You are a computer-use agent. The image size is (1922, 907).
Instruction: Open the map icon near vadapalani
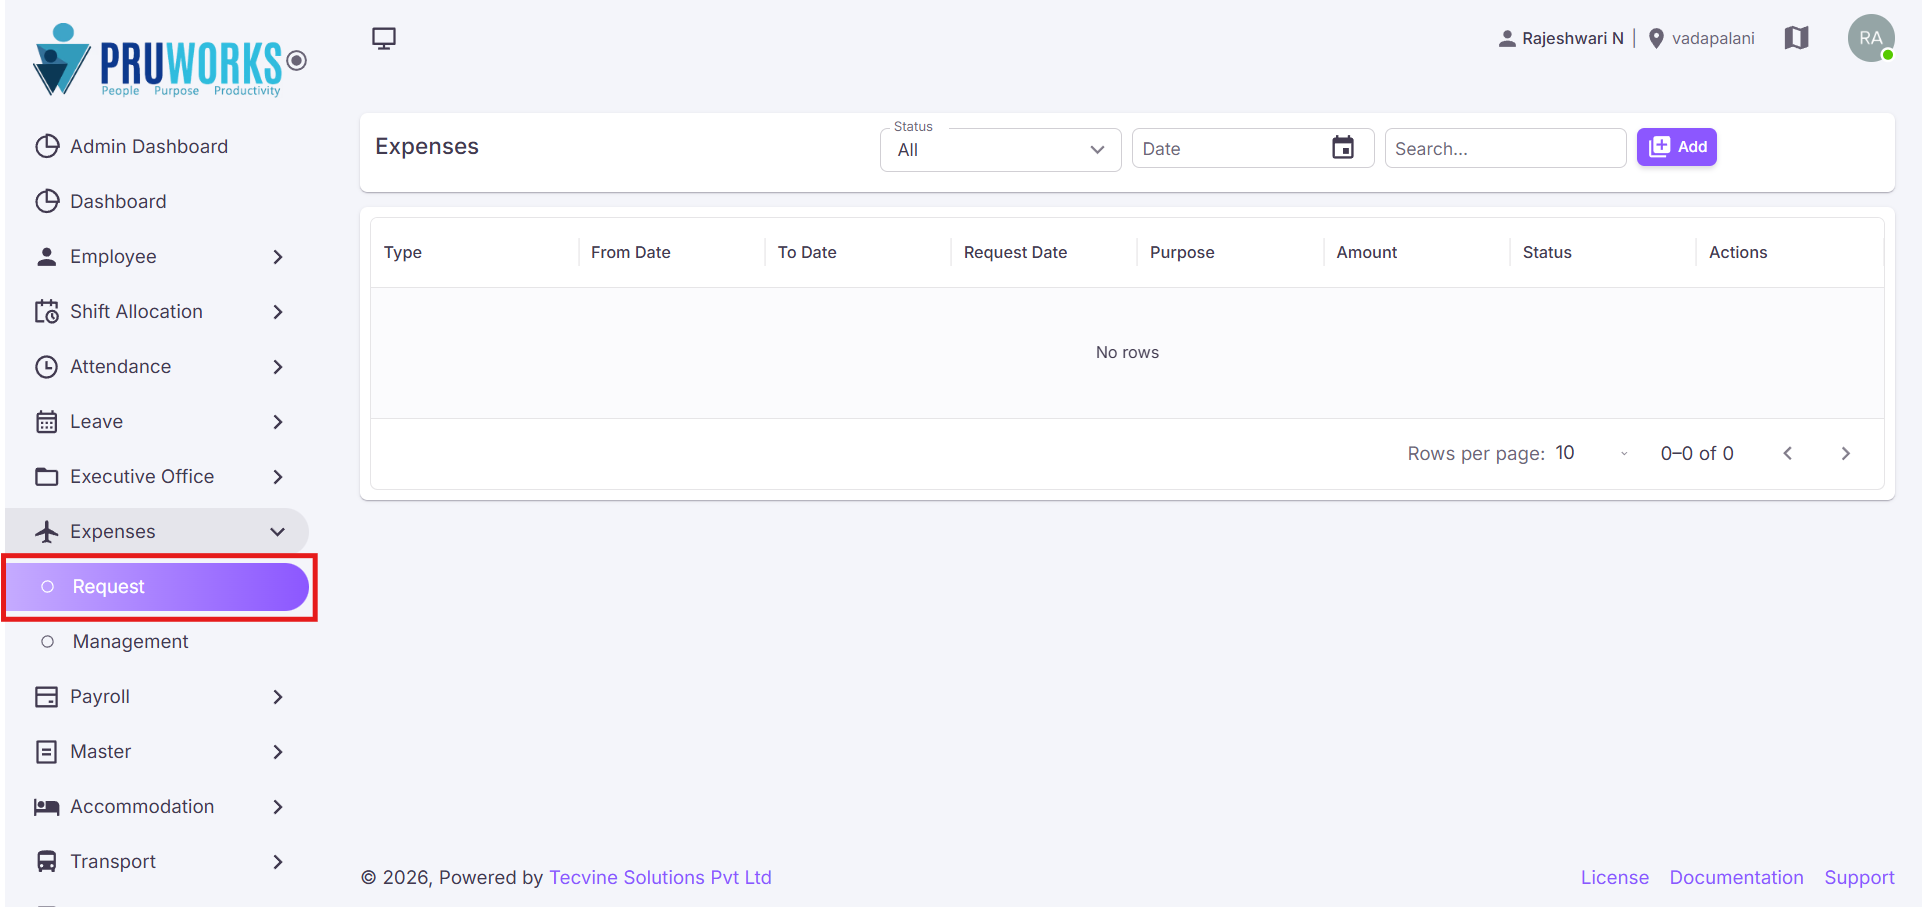point(1796,38)
